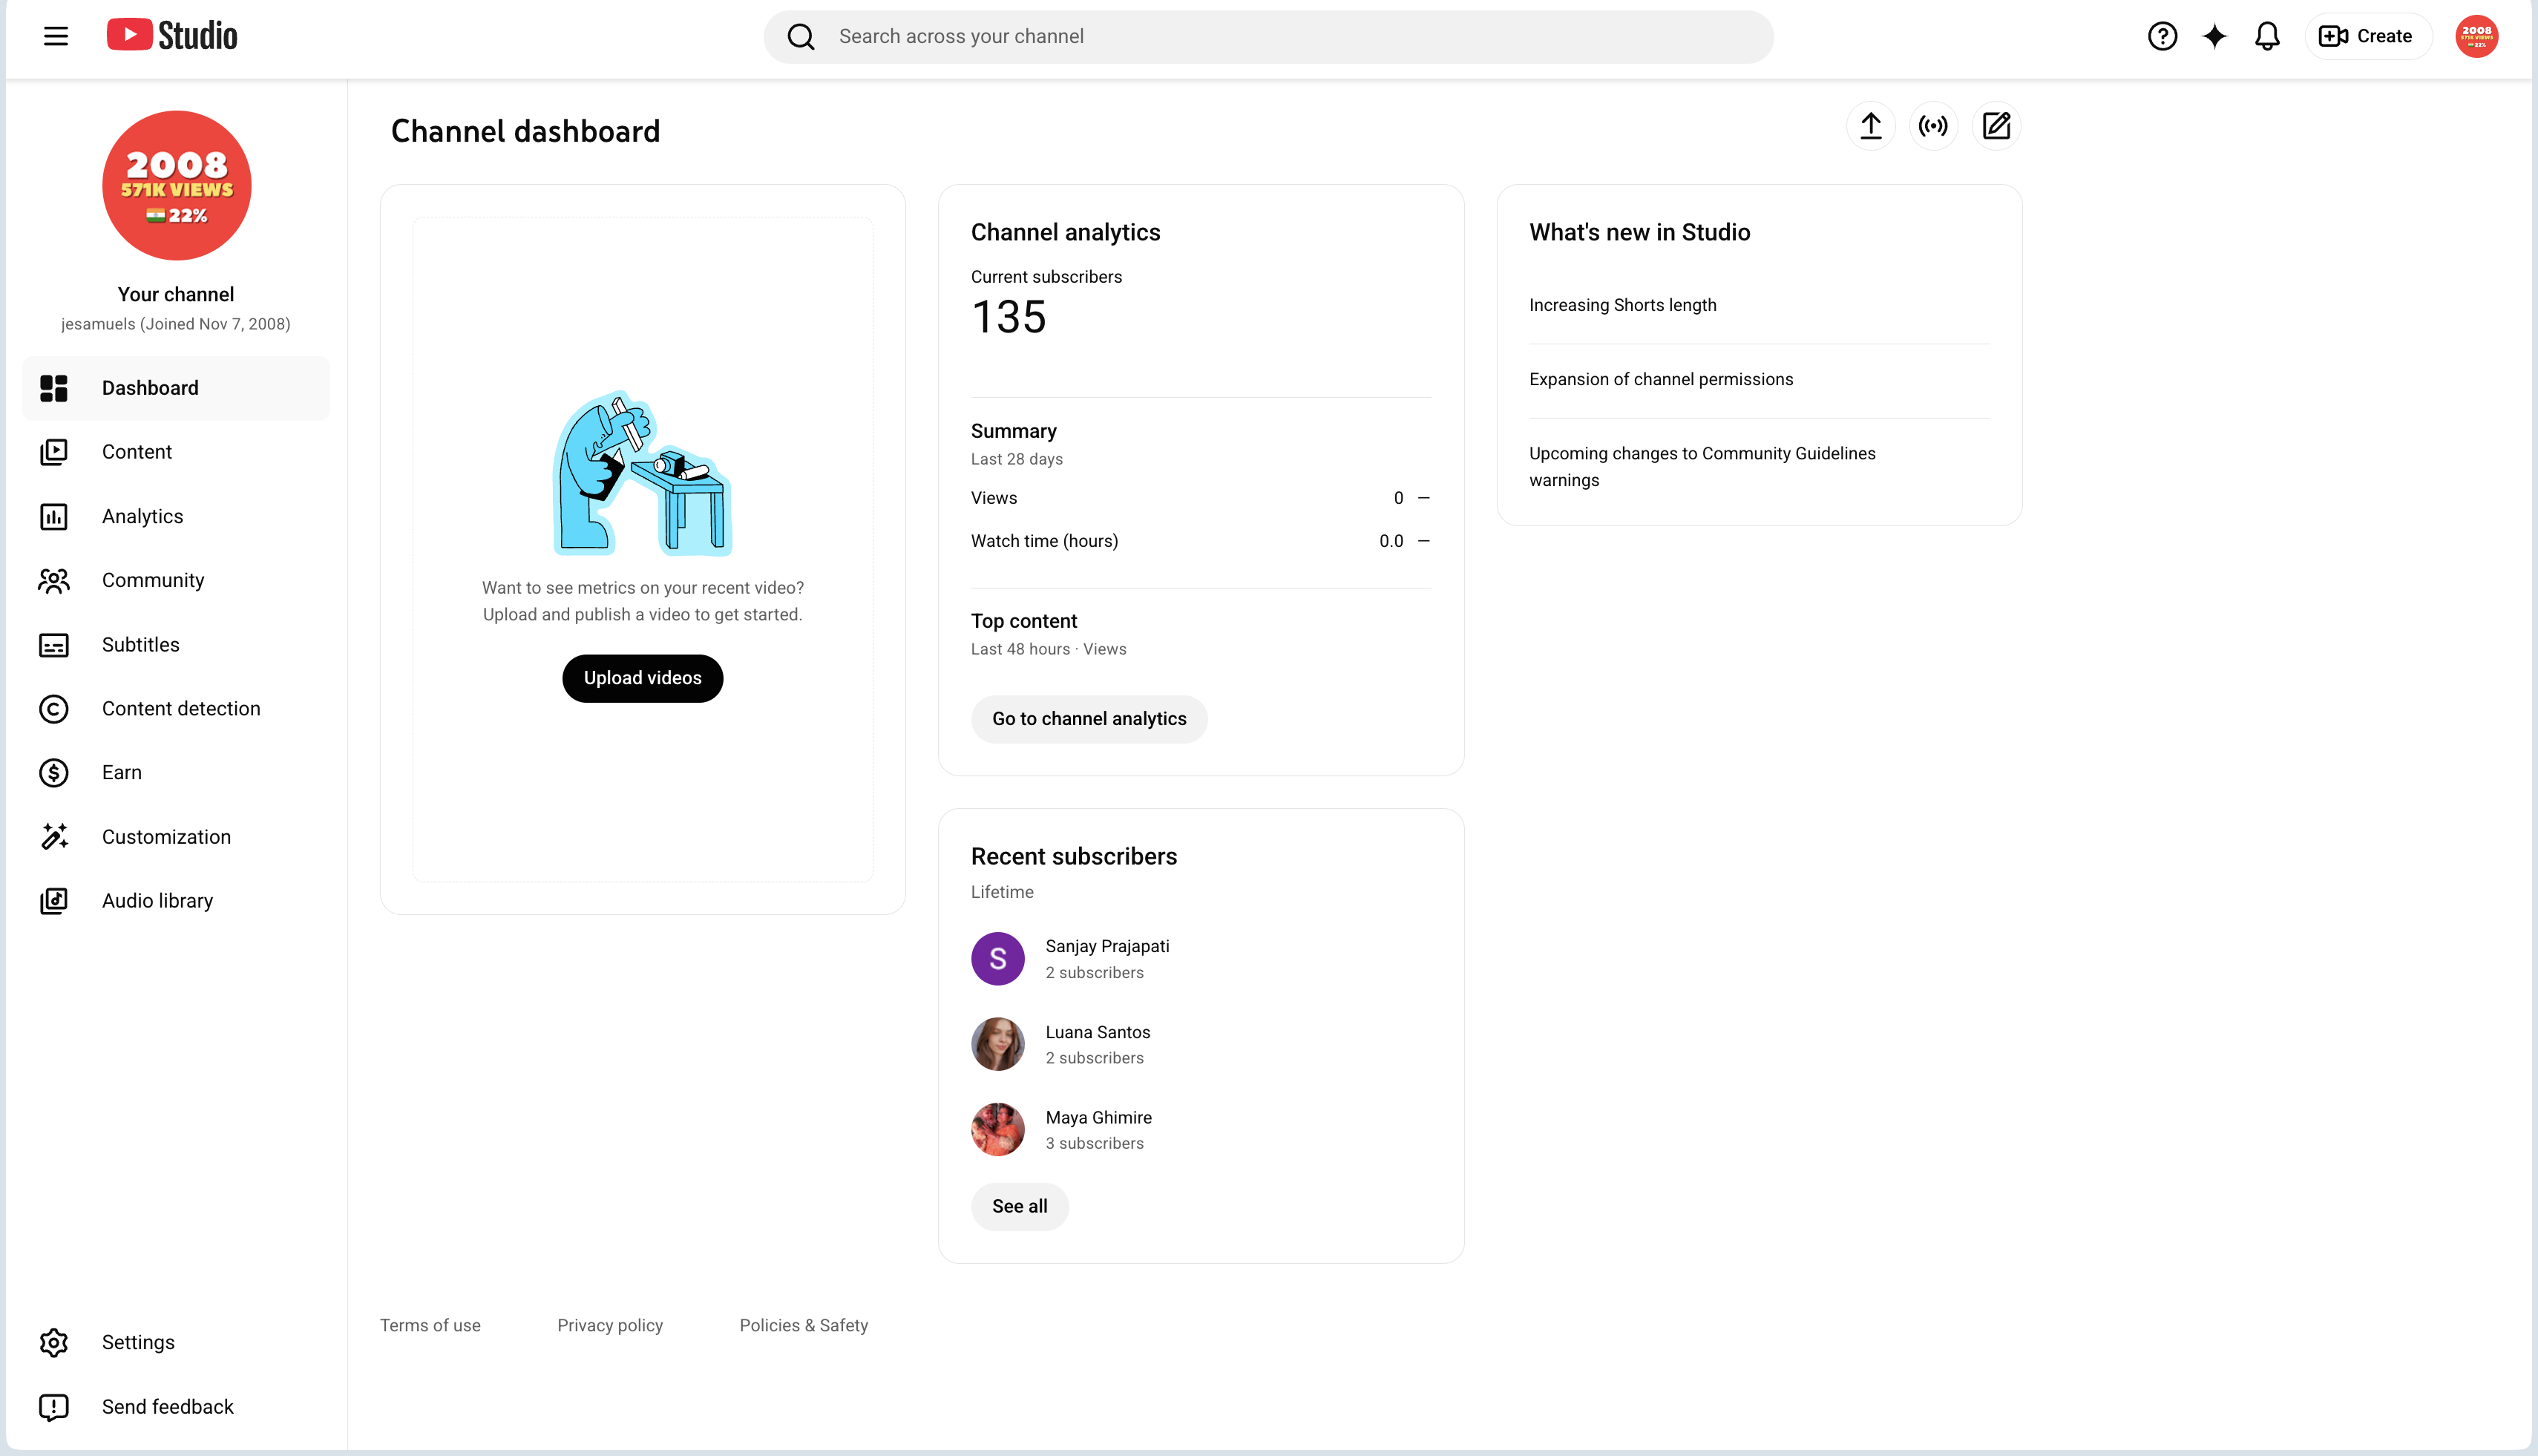Open the Audio library menu item
Screen dimensions: 2538x1456
(176, 901)
